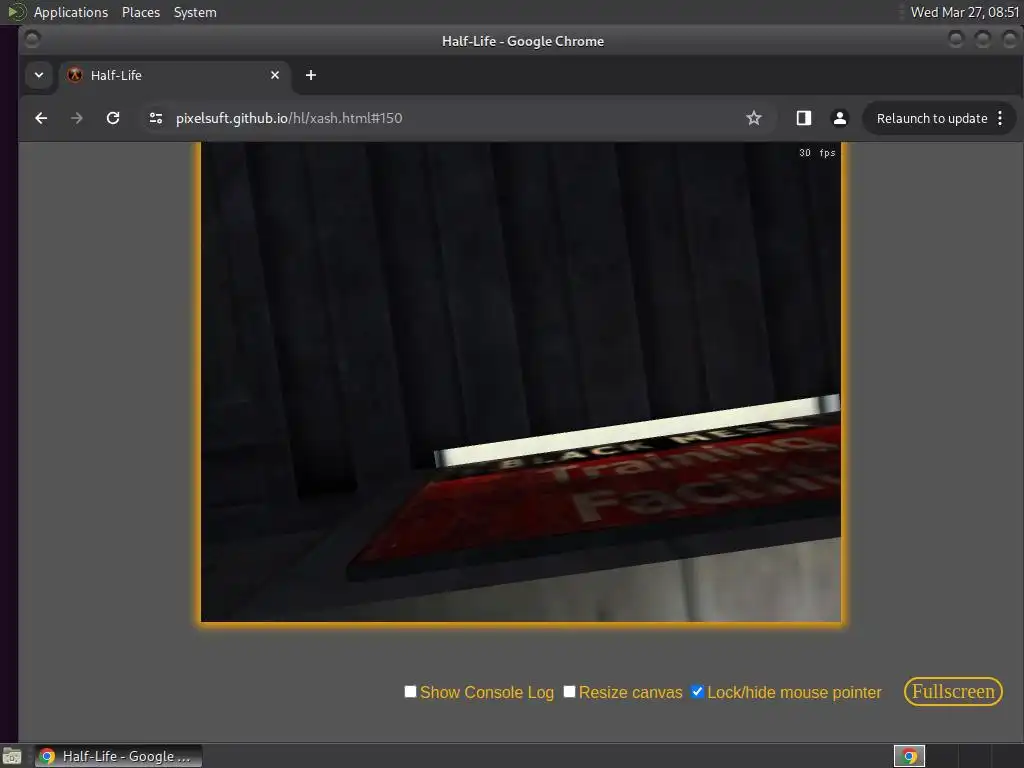Go back with the browser back arrow

[x=41, y=118]
